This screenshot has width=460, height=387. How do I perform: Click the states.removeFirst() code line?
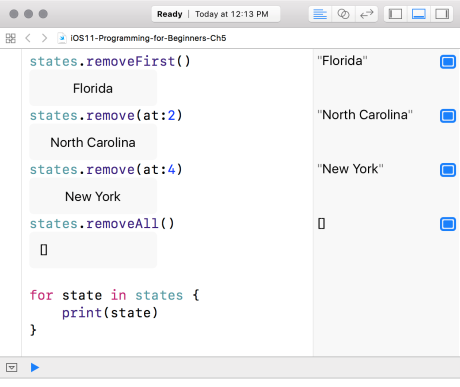110,61
